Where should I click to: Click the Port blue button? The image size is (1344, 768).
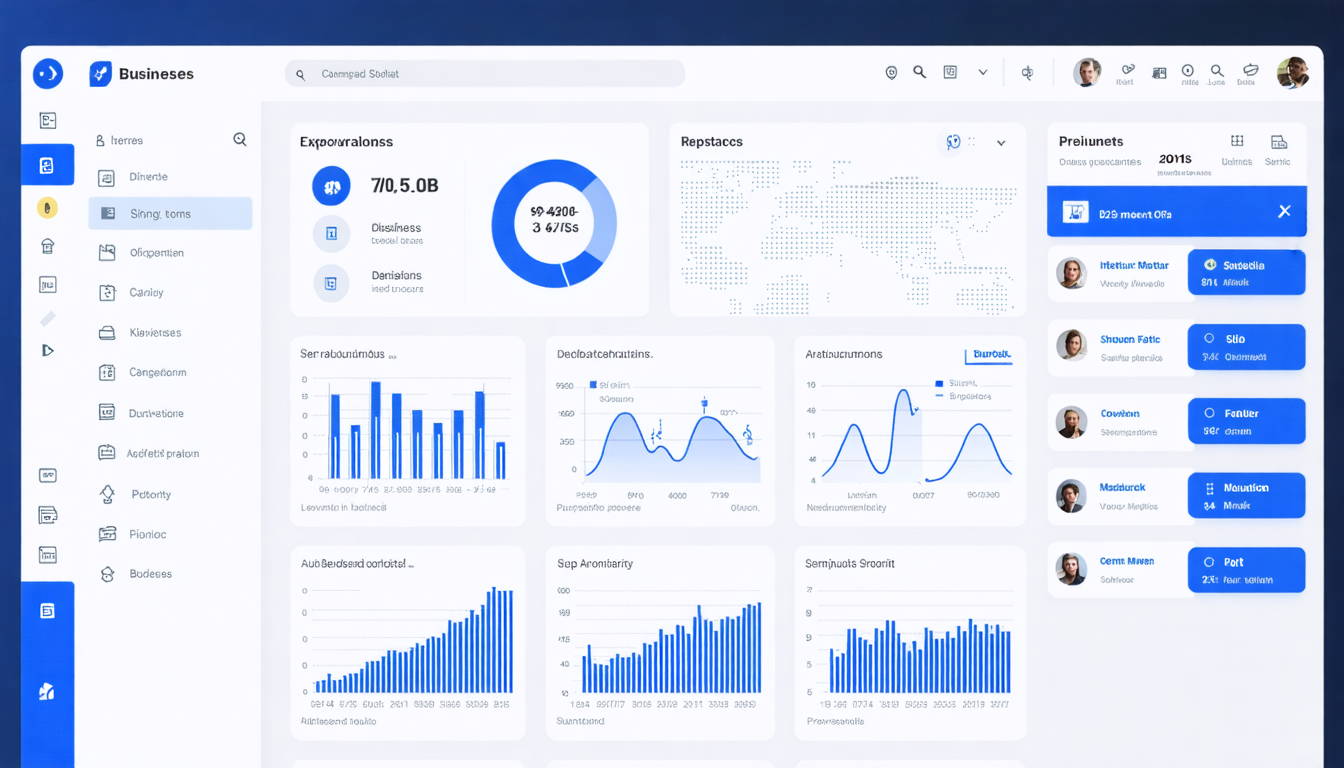click(x=1246, y=570)
